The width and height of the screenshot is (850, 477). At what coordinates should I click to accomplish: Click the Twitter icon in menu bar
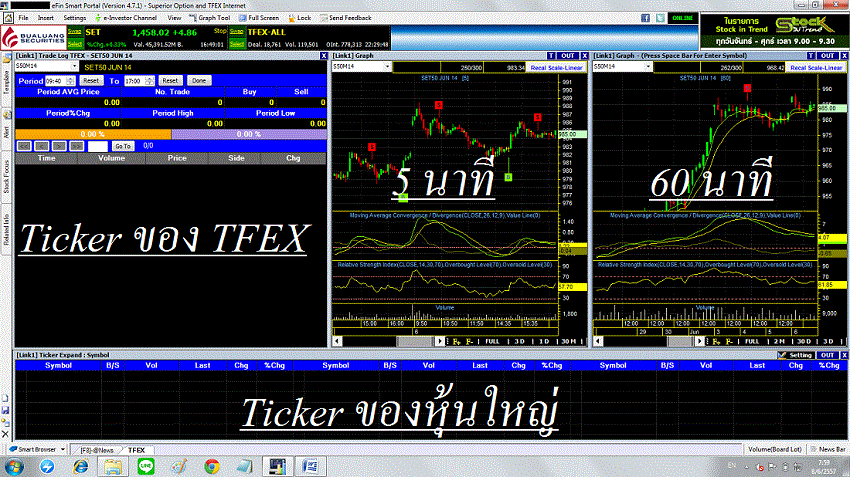click(660, 18)
